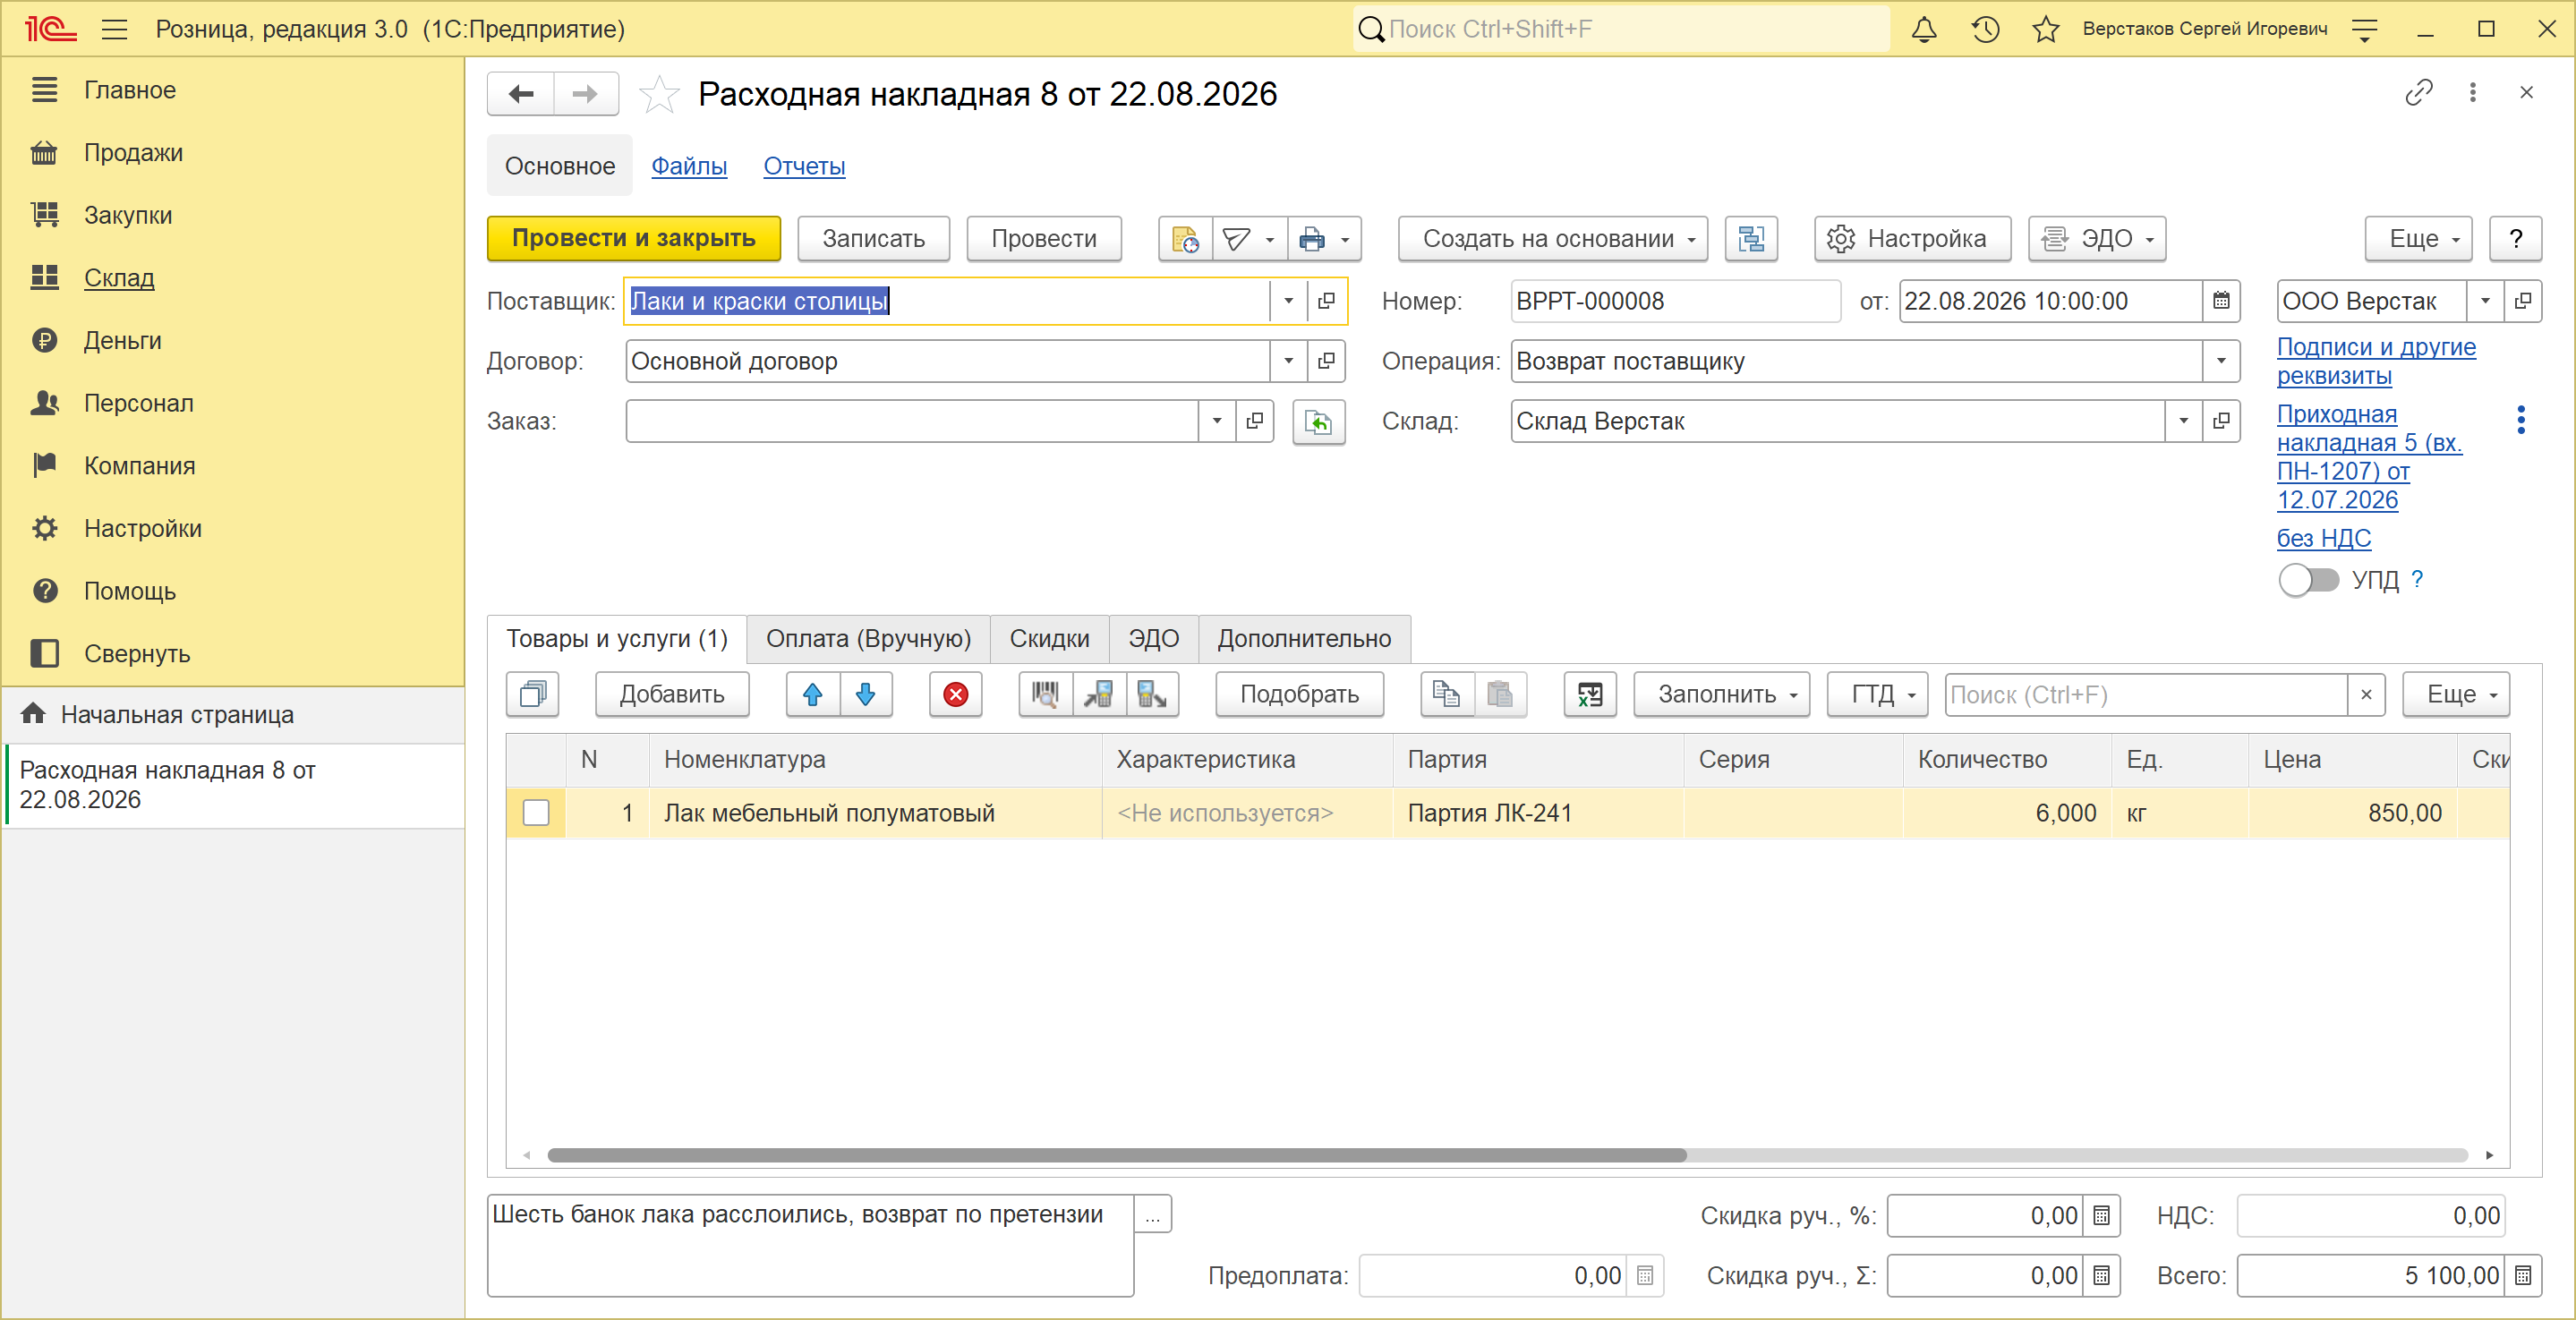Go forward with the right arrow button
2576x1320 pixels.
click(x=585, y=94)
